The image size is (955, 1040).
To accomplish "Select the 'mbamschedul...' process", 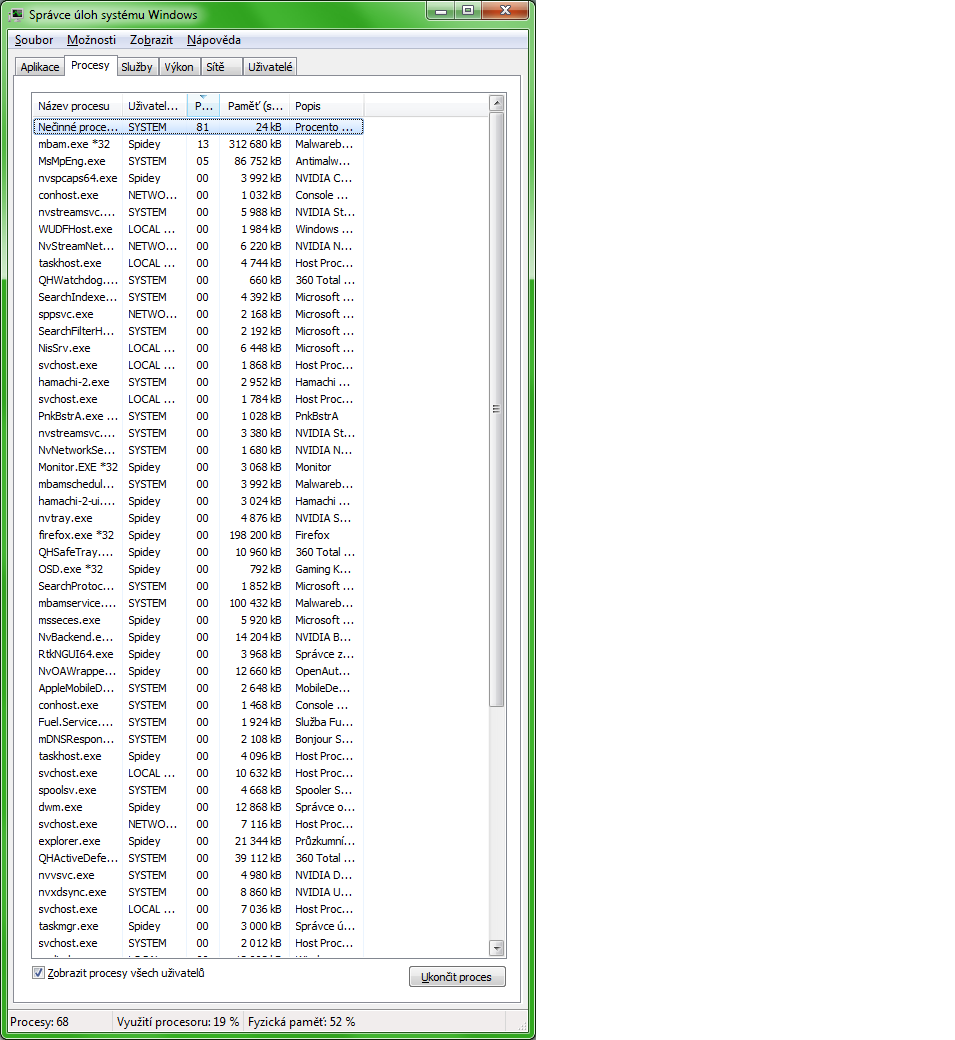I will 198,484.
